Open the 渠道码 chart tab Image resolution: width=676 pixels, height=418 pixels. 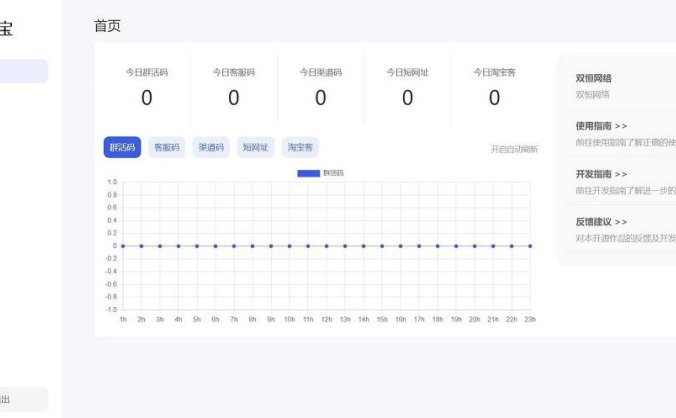(x=210, y=147)
